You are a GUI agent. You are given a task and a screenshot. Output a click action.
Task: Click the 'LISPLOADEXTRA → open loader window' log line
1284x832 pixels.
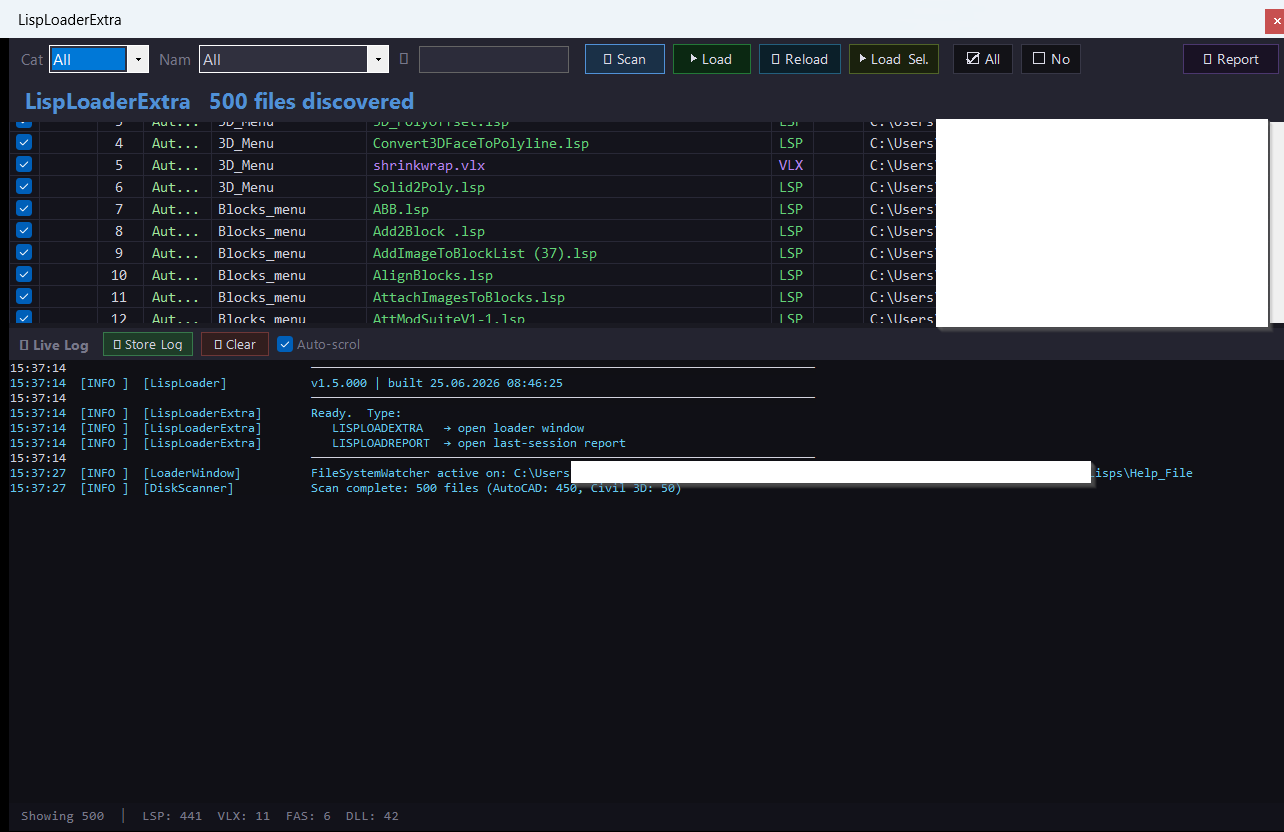pos(458,428)
